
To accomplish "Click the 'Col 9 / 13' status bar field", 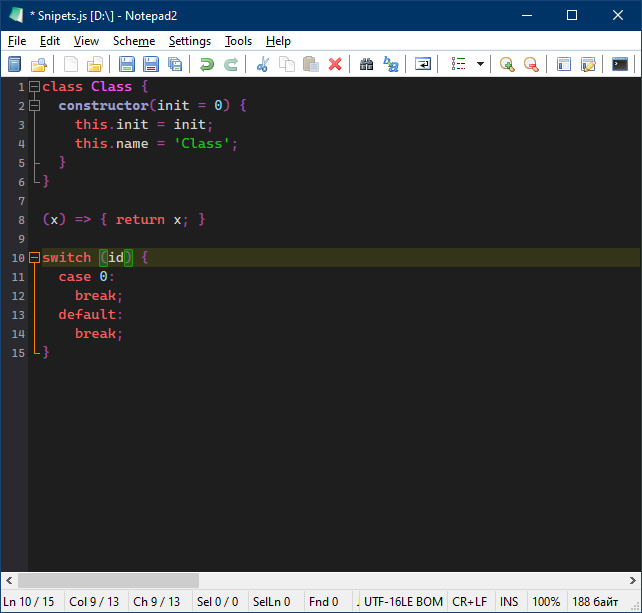I will pos(94,602).
